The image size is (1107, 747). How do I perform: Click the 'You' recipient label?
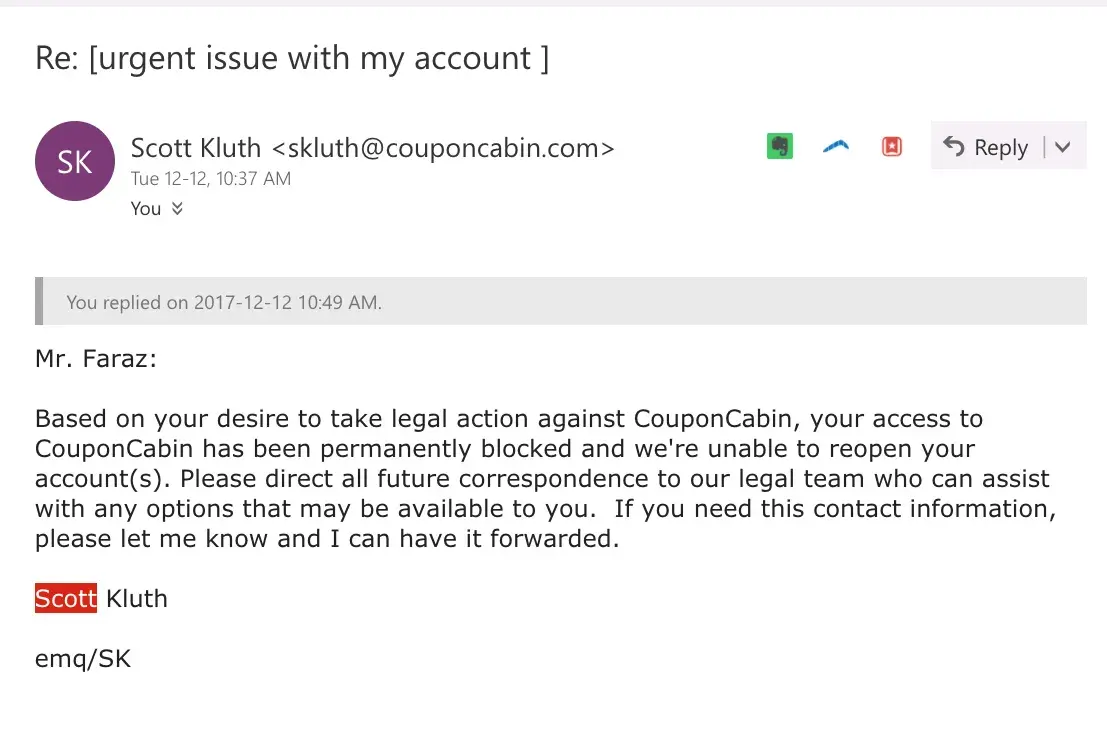point(146,209)
